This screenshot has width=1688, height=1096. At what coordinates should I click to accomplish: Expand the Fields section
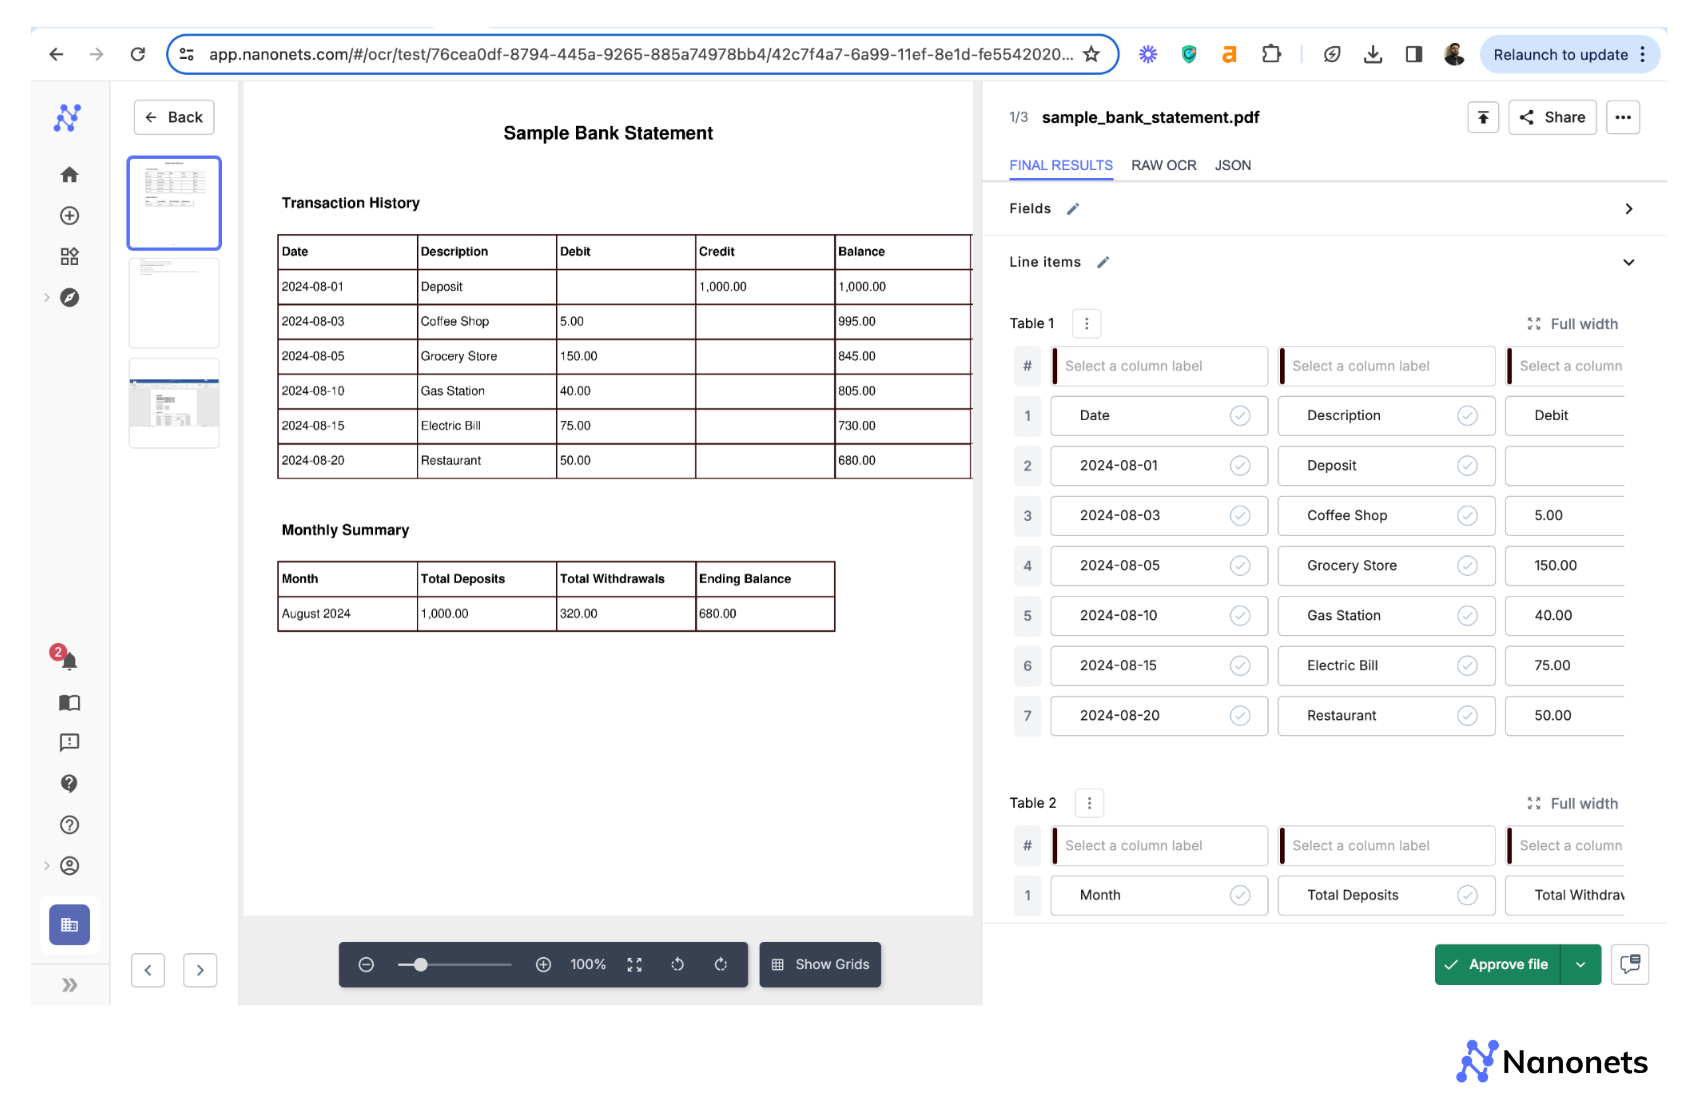pos(1629,208)
